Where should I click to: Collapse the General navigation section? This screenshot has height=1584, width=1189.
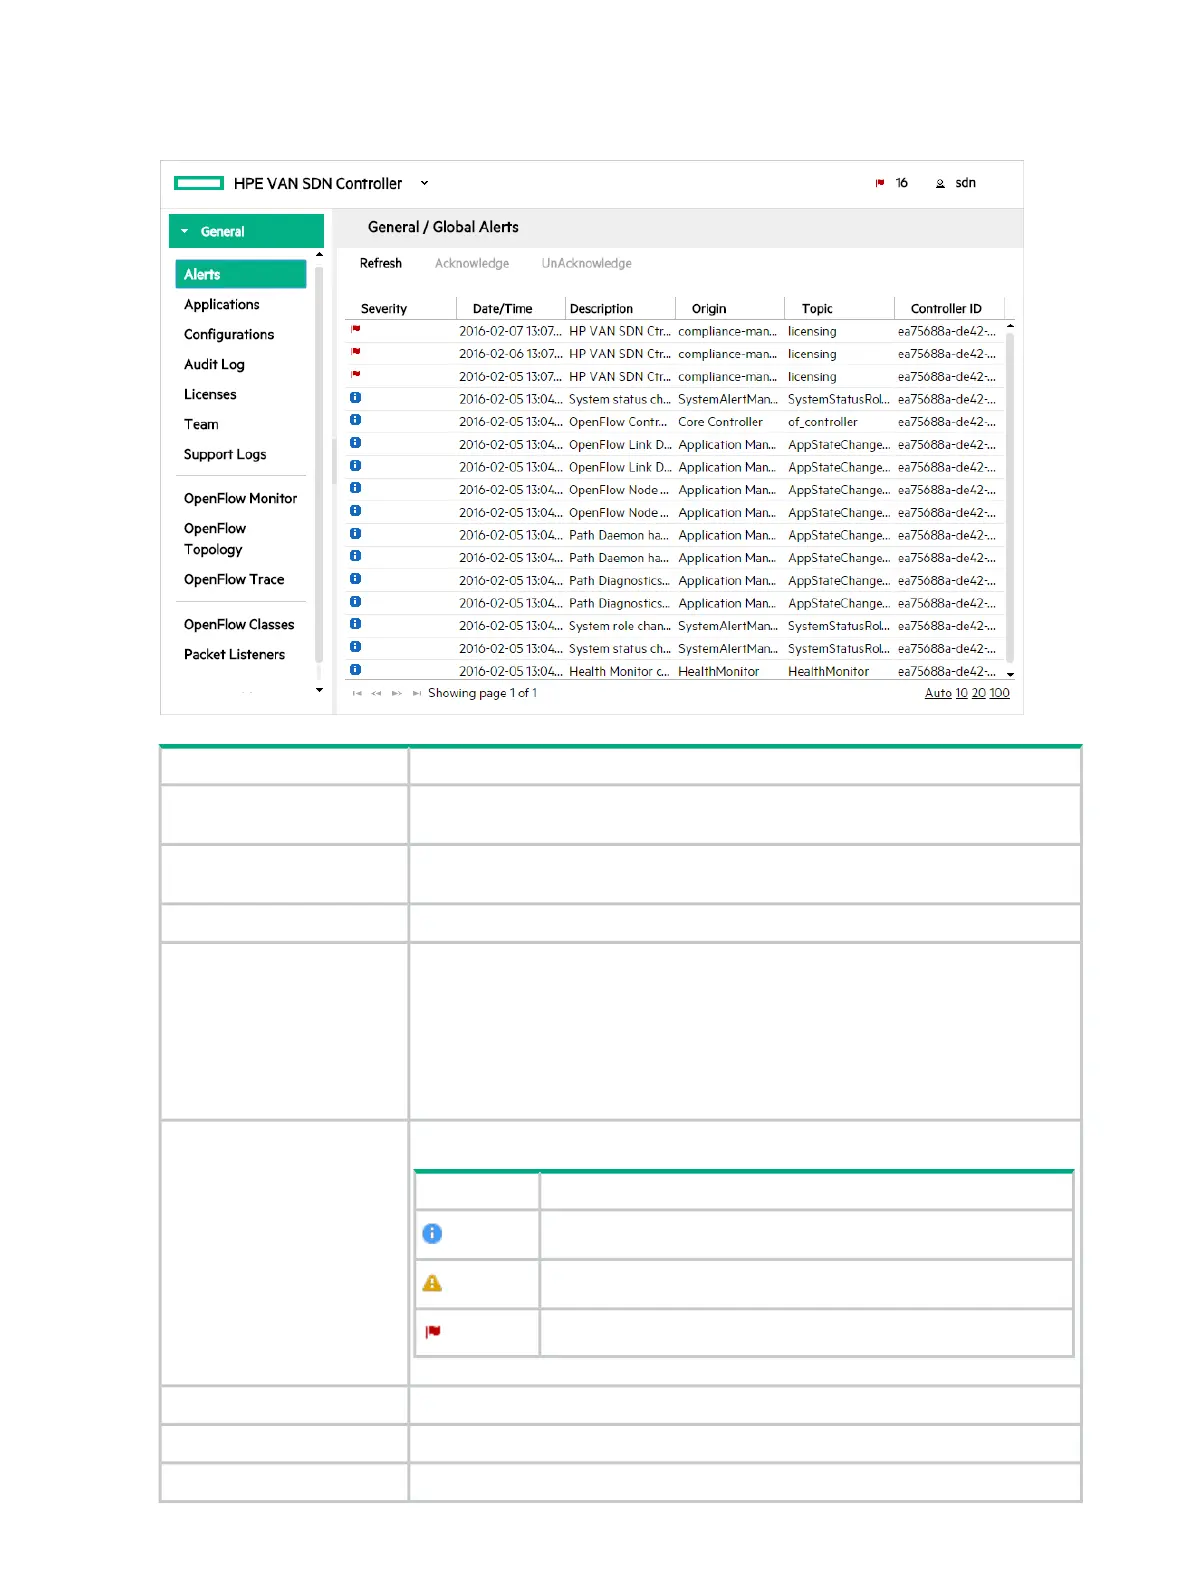point(246,231)
